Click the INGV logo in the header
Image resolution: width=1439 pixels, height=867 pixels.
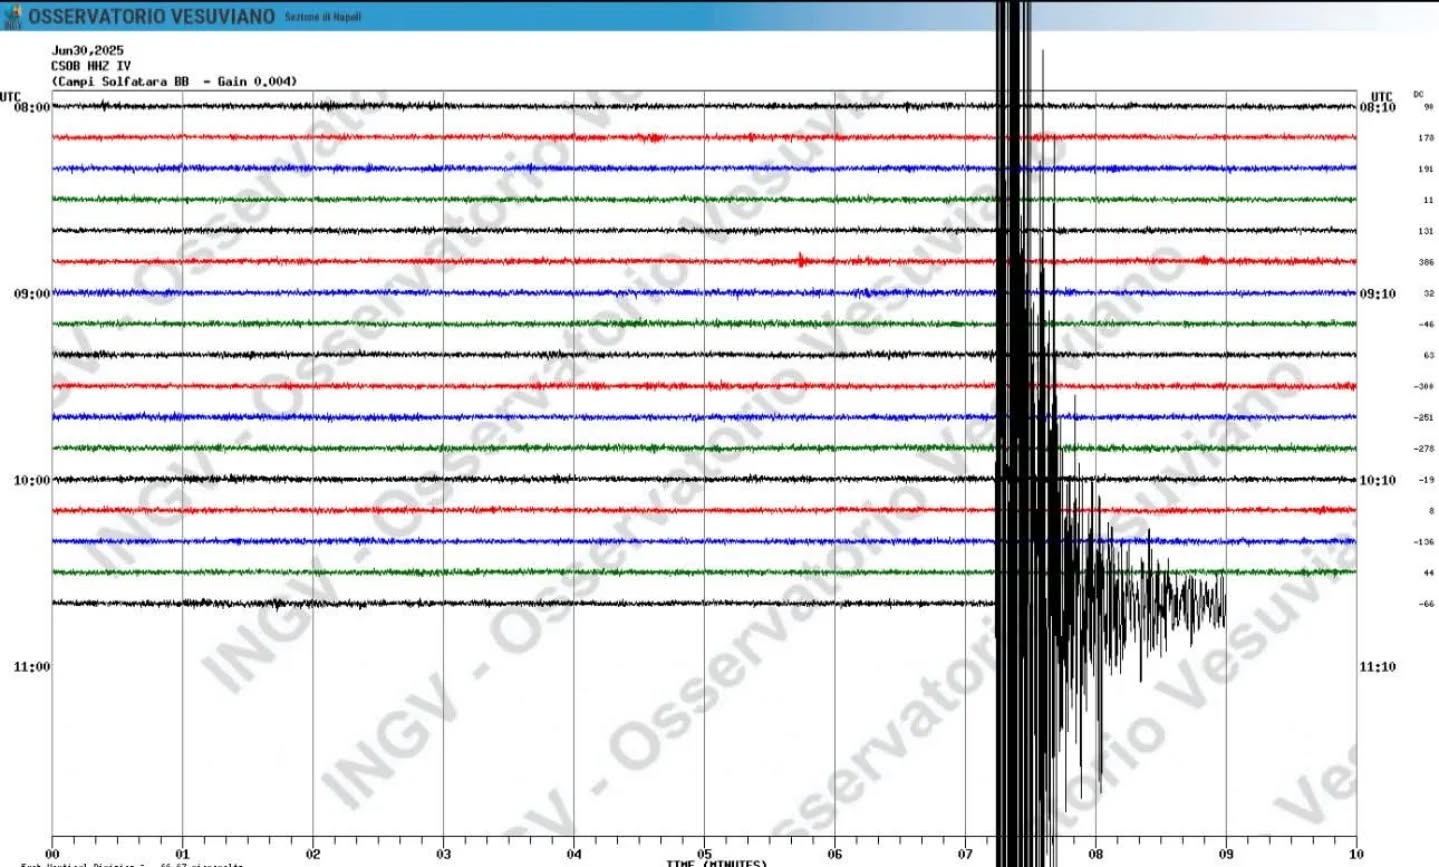click(12, 16)
